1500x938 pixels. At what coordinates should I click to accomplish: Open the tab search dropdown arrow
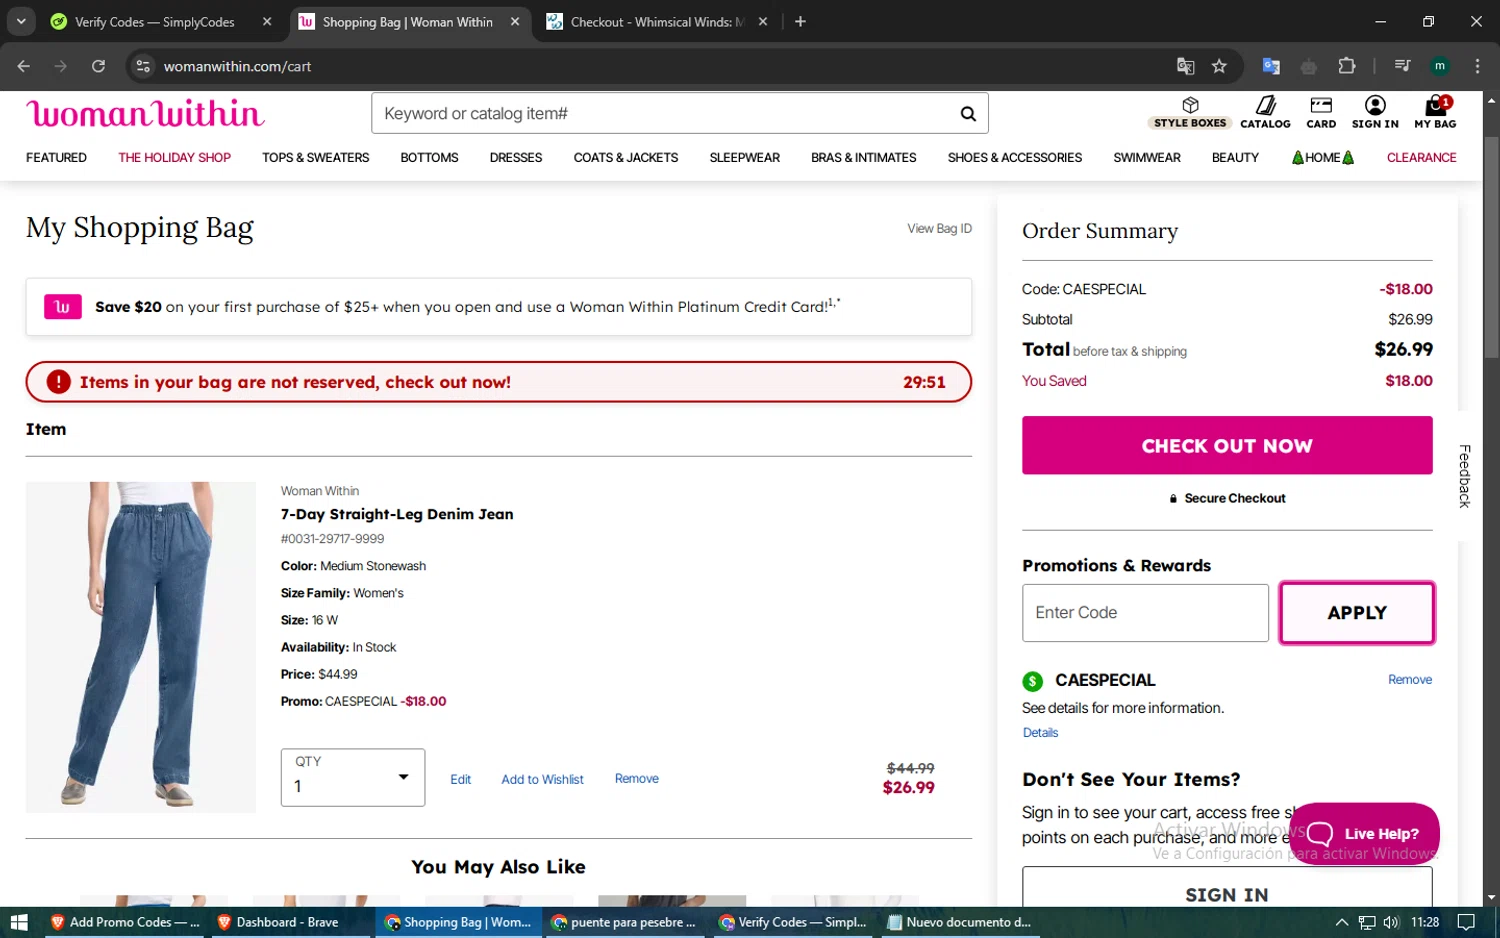[21, 21]
